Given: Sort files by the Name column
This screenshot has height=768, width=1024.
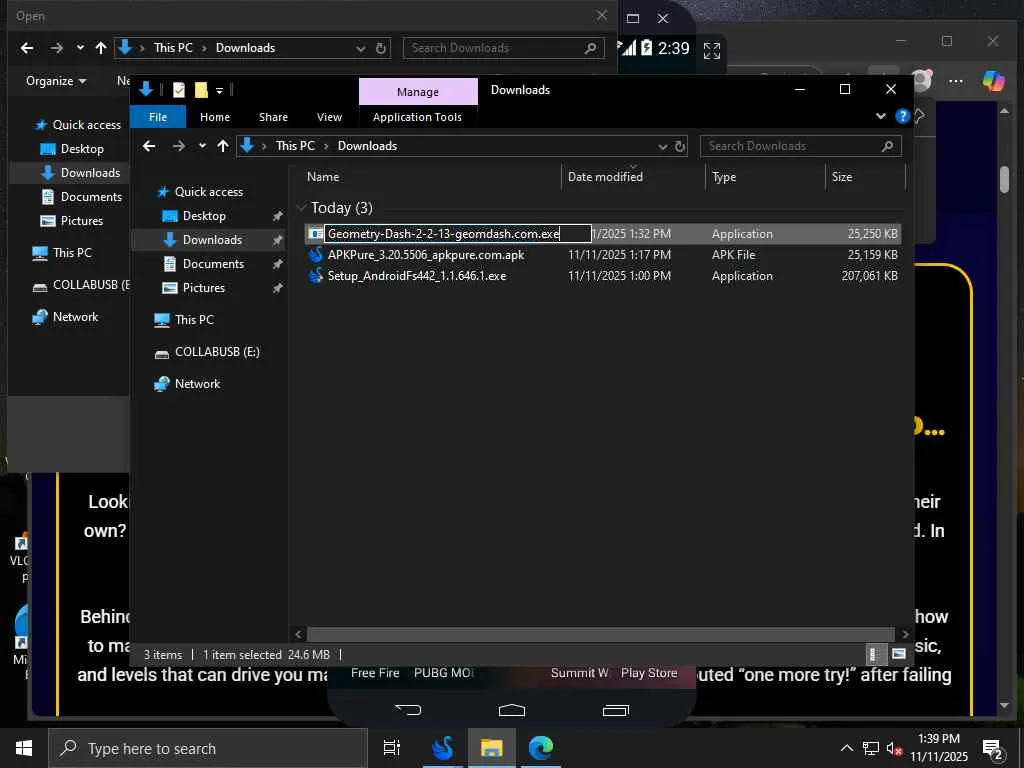Looking at the screenshot, I should coord(431,177).
